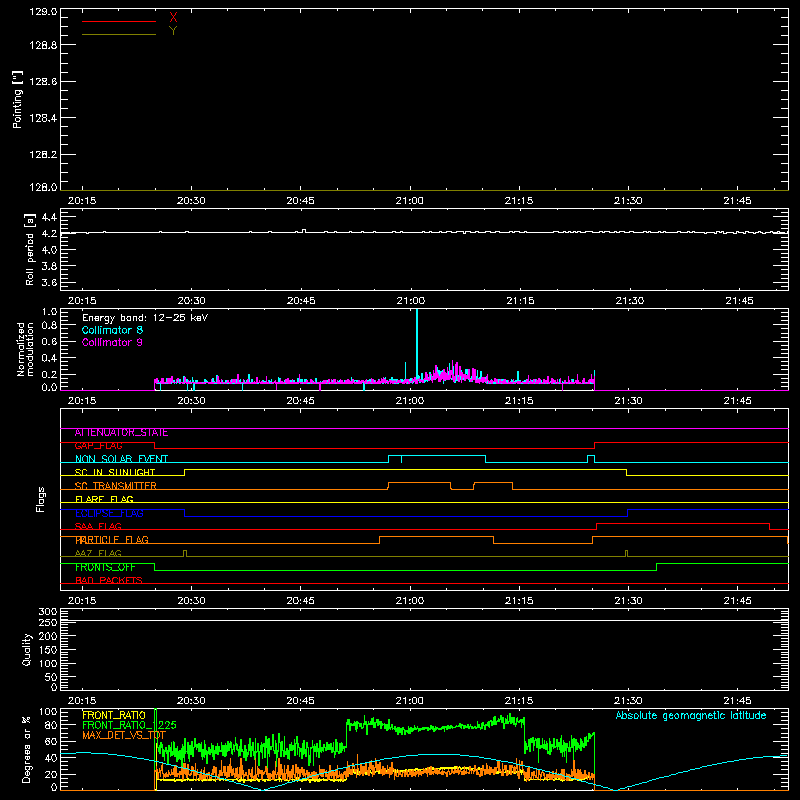Click the '100' tick on the Quality axis
The image size is (800, 800).
47,664
